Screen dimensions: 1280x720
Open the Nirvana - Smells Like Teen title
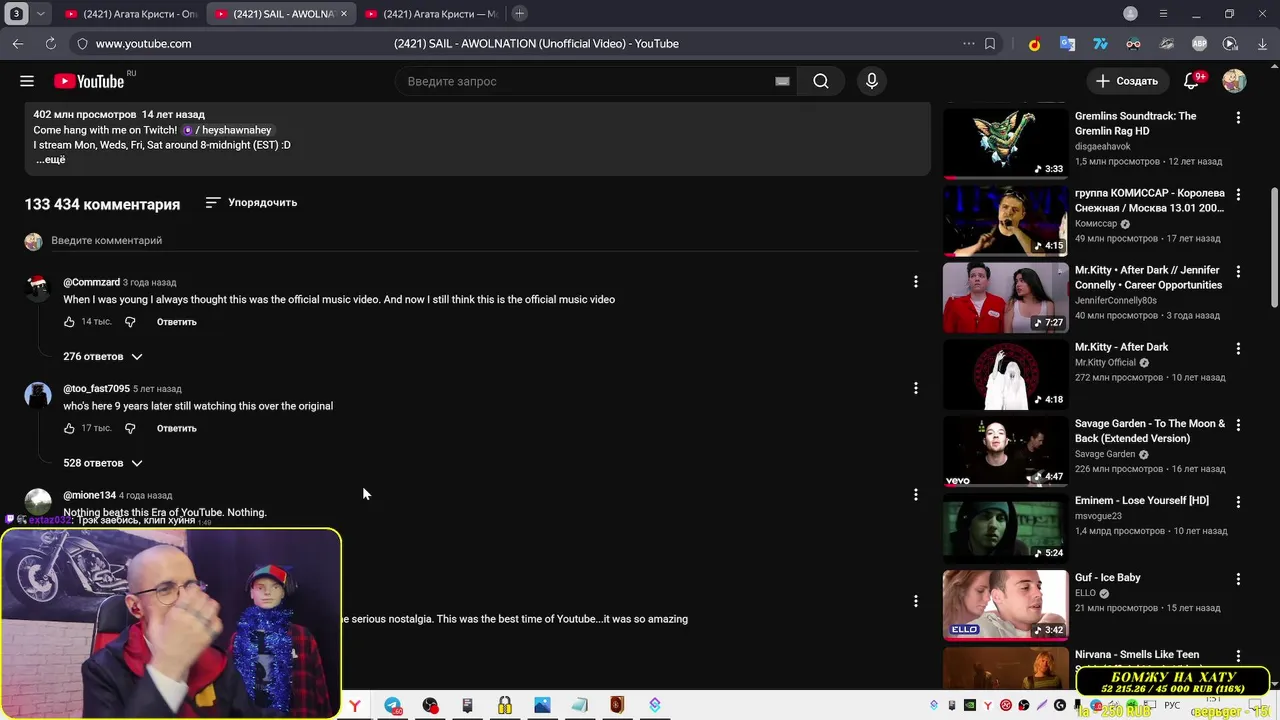(x=1137, y=655)
